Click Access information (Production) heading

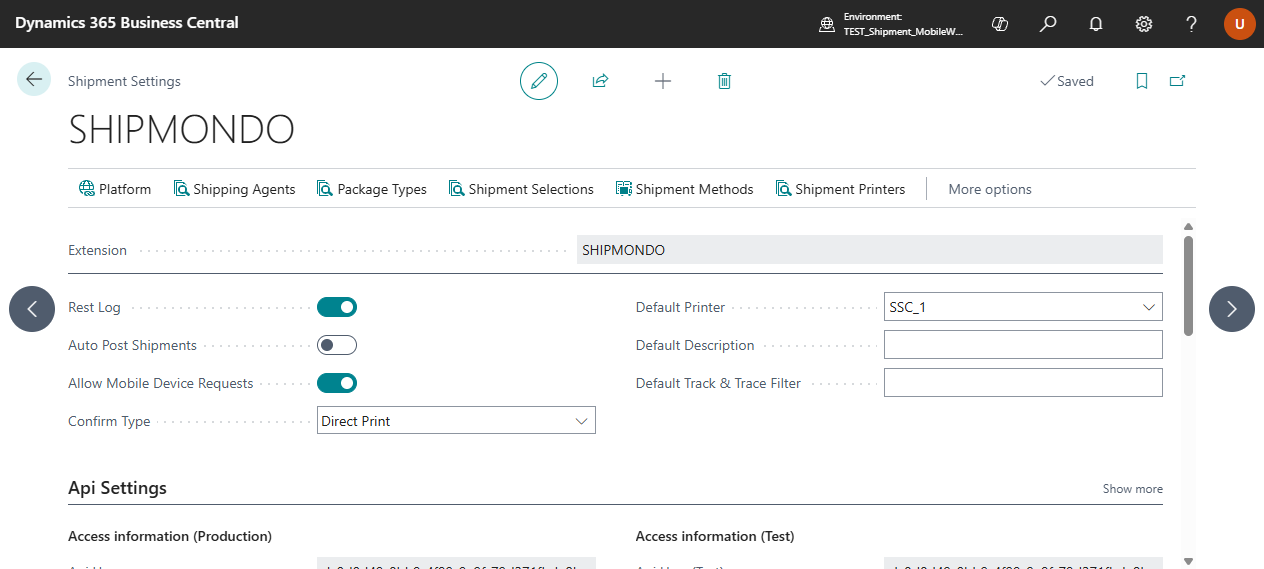point(170,536)
